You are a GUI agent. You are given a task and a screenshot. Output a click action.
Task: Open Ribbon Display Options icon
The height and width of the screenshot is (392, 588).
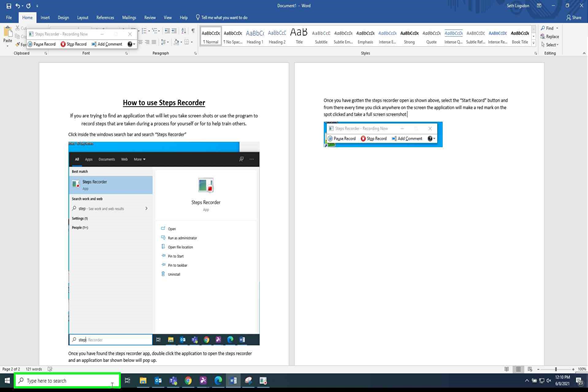(539, 6)
